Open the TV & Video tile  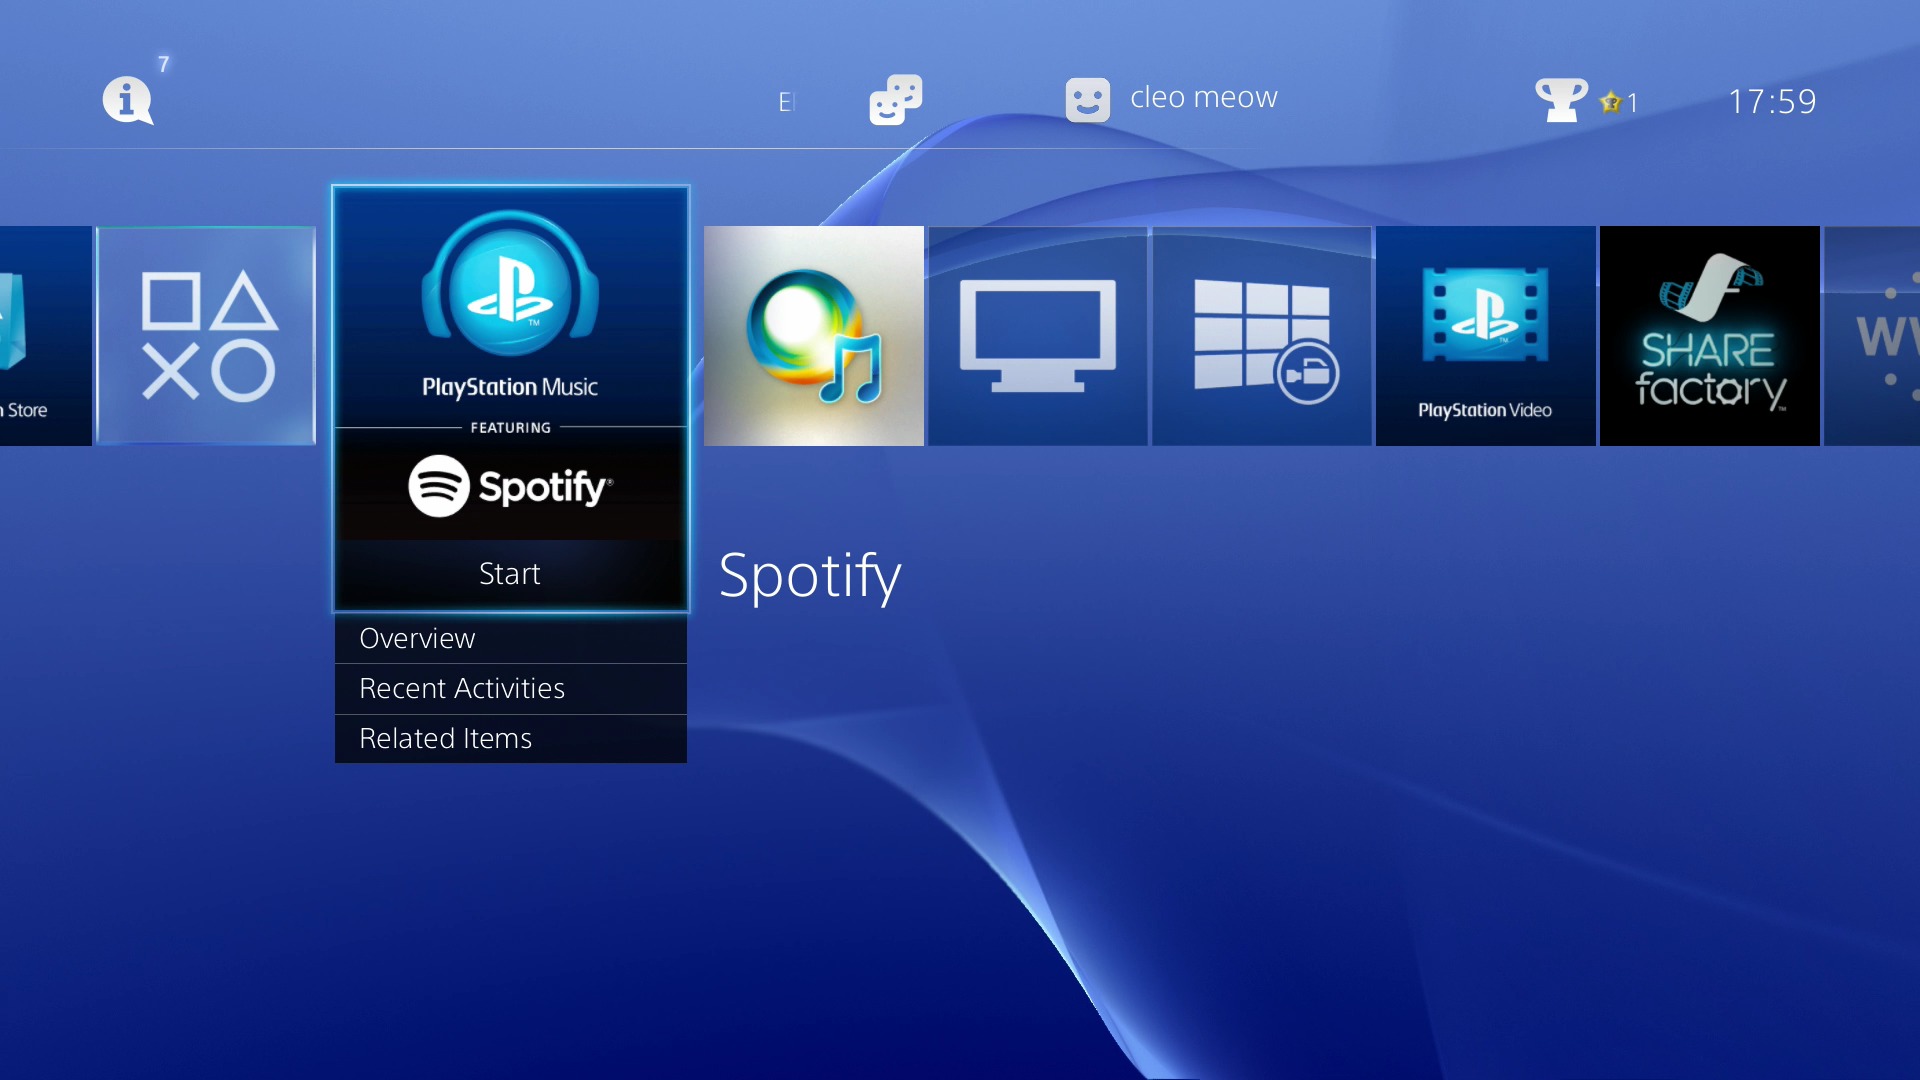pos(1037,335)
